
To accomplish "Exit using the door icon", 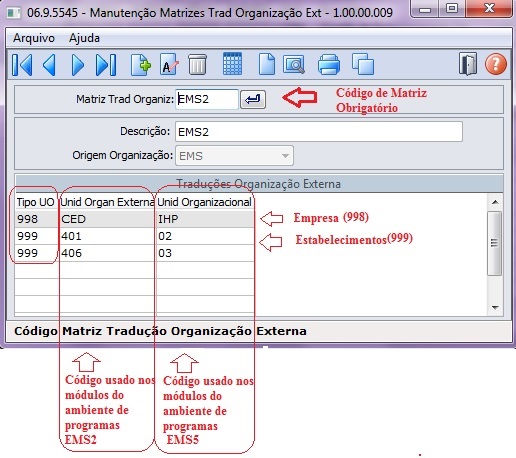I will tap(468, 64).
